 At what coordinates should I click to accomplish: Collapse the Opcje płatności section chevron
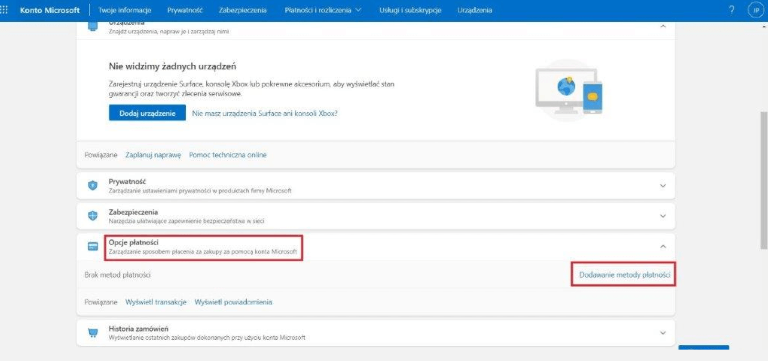point(663,246)
